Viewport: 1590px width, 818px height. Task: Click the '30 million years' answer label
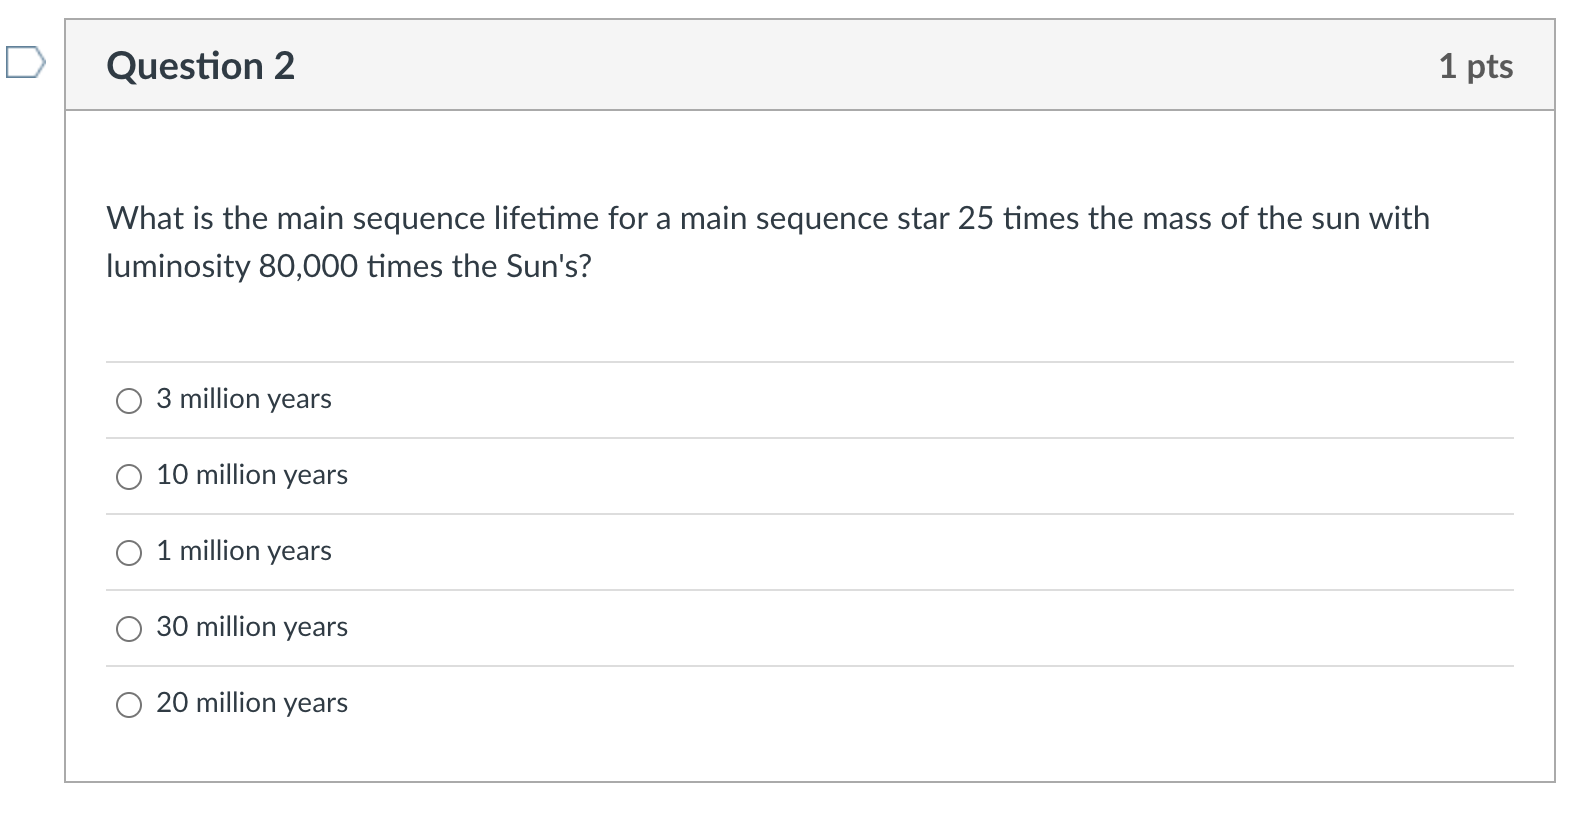coord(252,627)
